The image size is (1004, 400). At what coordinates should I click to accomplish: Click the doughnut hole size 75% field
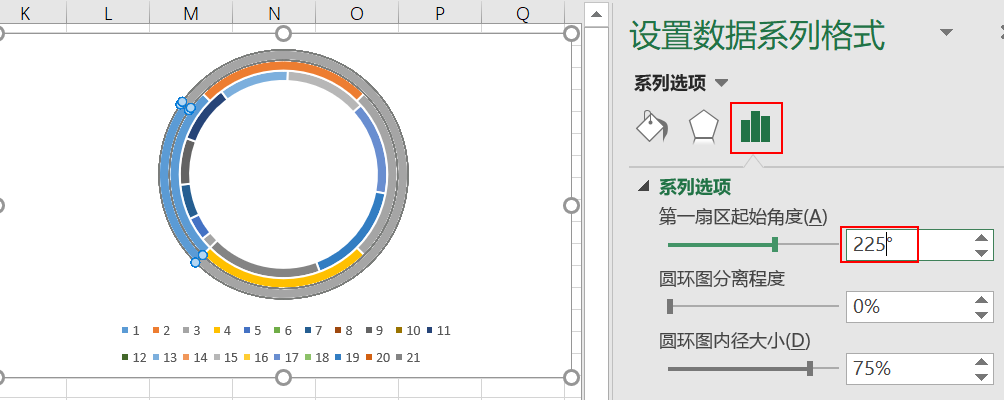click(x=907, y=369)
